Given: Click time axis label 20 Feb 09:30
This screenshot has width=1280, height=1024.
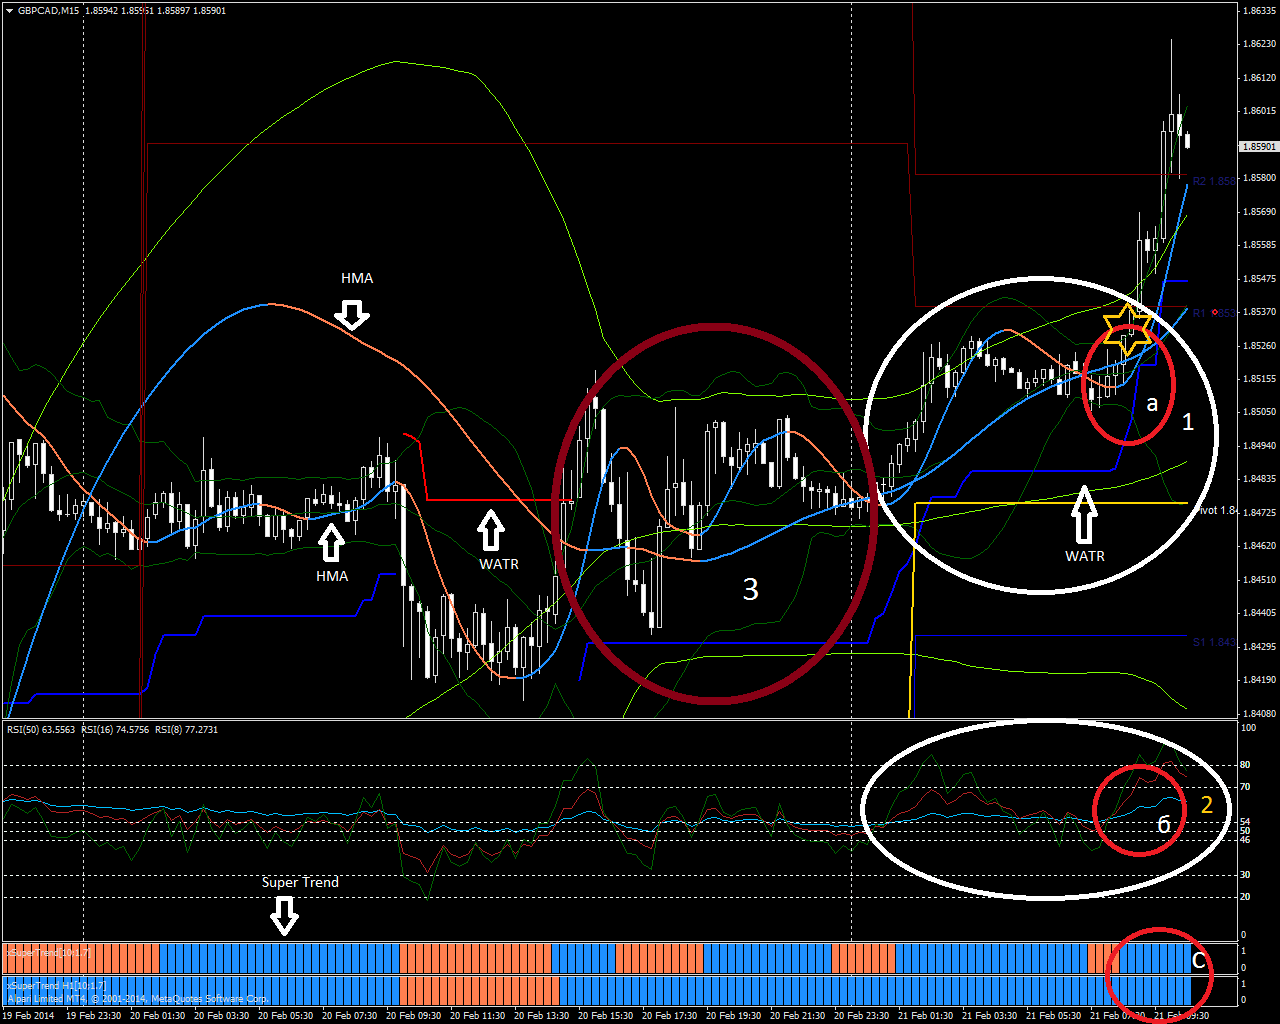Looking at the screenshot, I should click(416, 1015).
